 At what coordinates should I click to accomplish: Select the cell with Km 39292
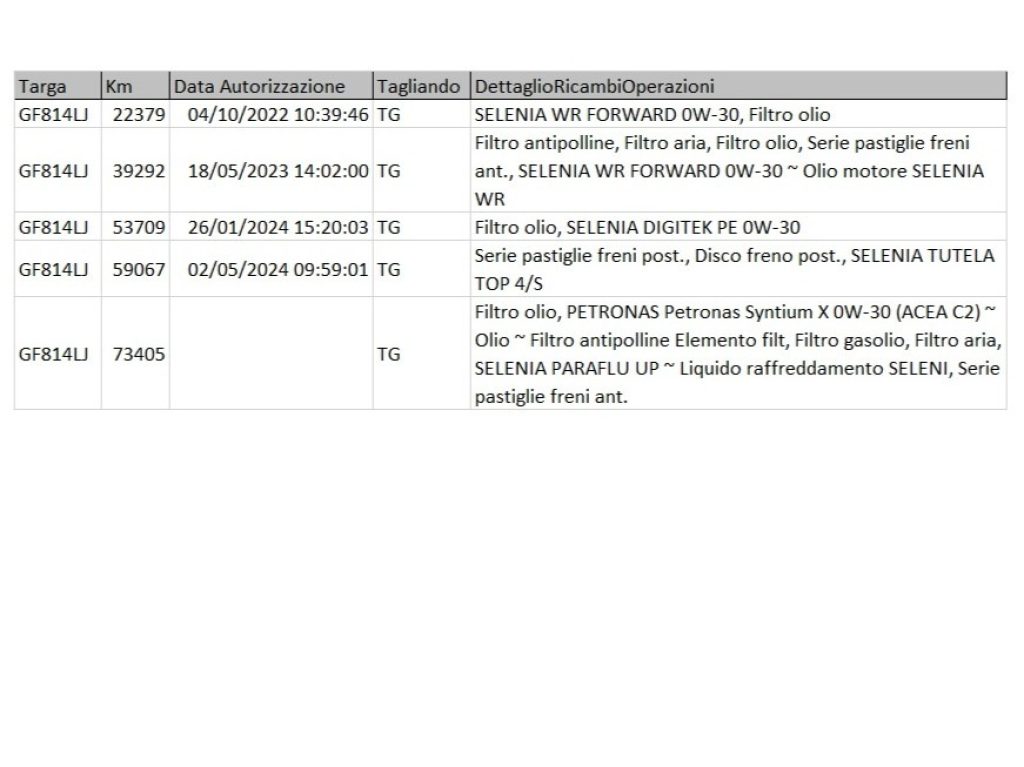click(135, 171)
